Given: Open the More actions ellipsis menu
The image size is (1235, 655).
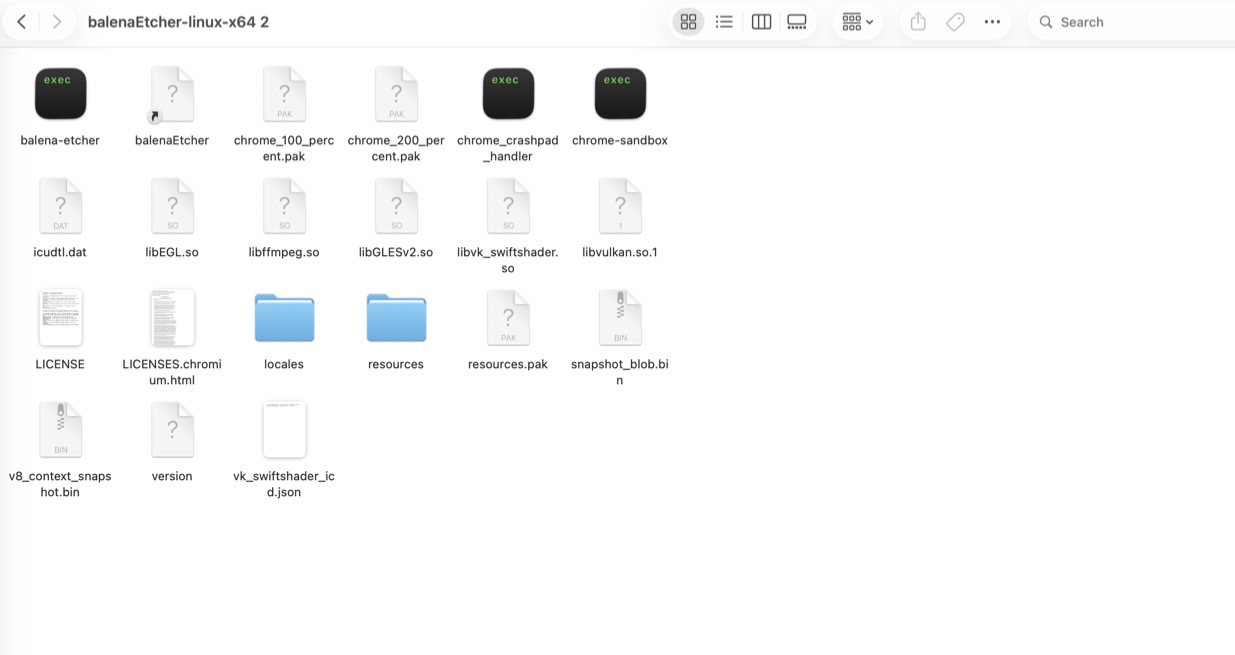Looking at the screenshot, I should click(x=992, y=22).
